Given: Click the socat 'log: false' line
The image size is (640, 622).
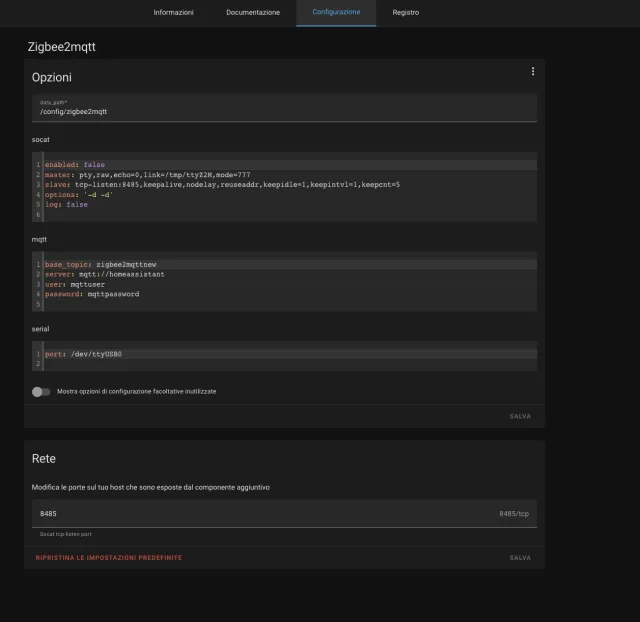Looking at the screenshot, I should pyautogui.click(x=66, y=205).
